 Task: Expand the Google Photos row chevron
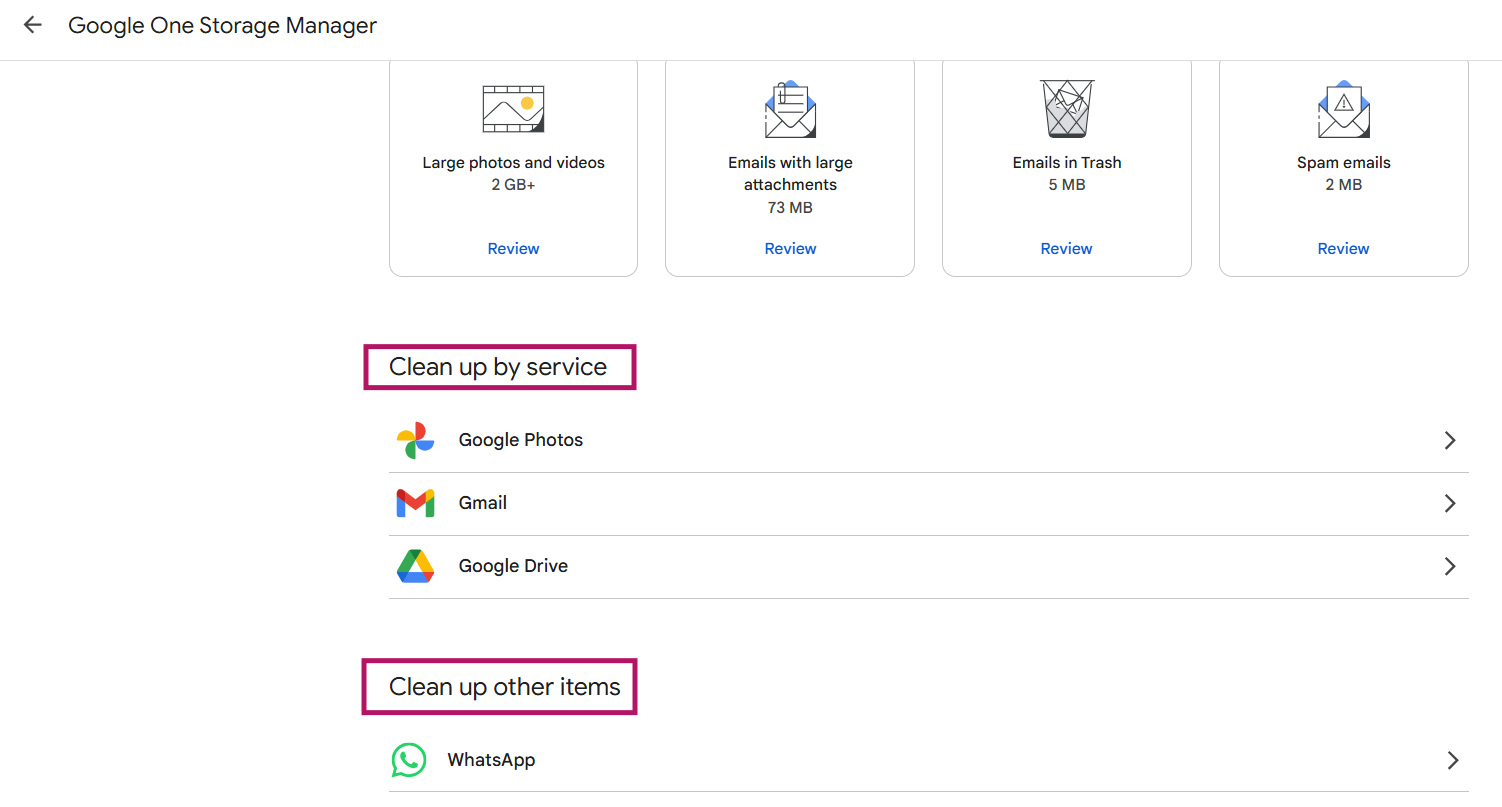pos(1450,440)
